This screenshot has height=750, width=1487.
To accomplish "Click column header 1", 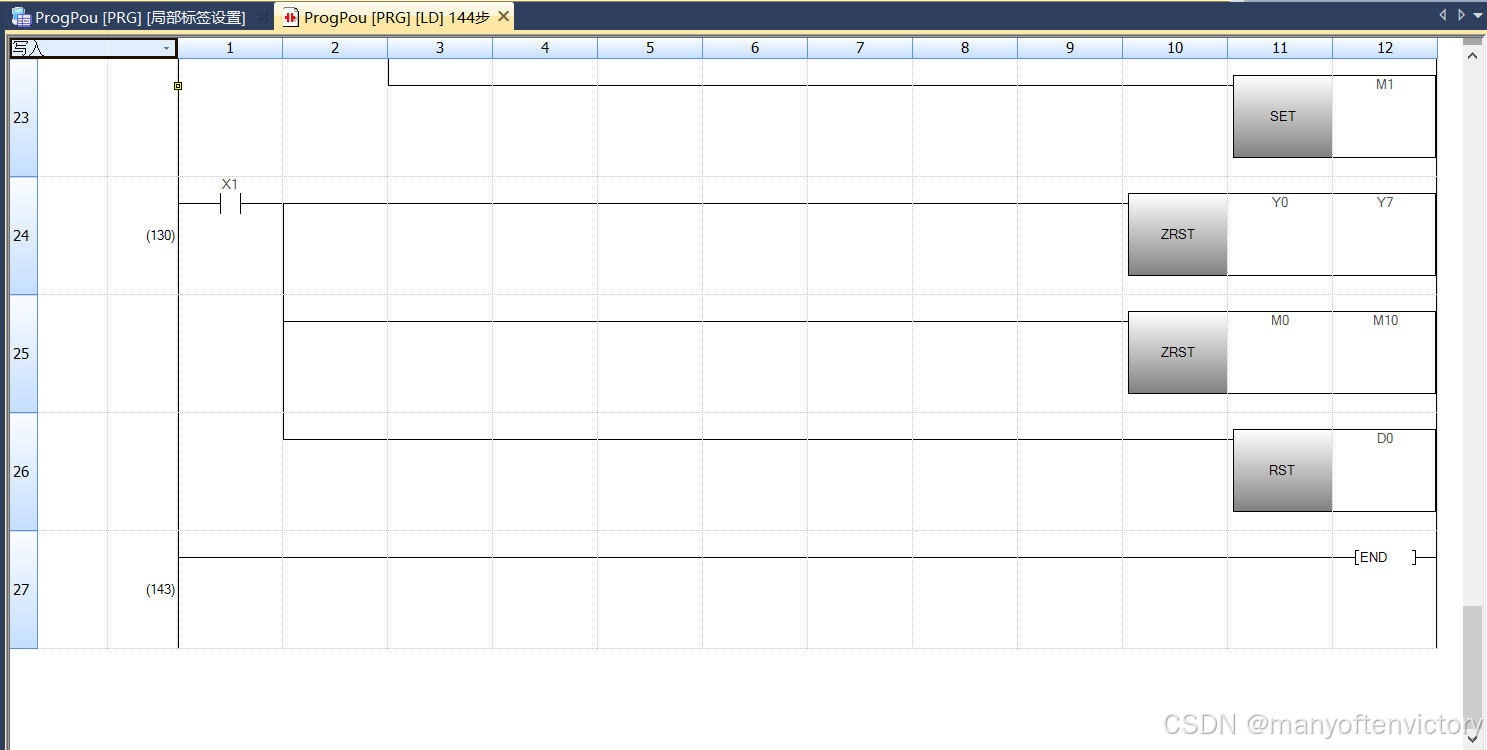I will (230, 48).
